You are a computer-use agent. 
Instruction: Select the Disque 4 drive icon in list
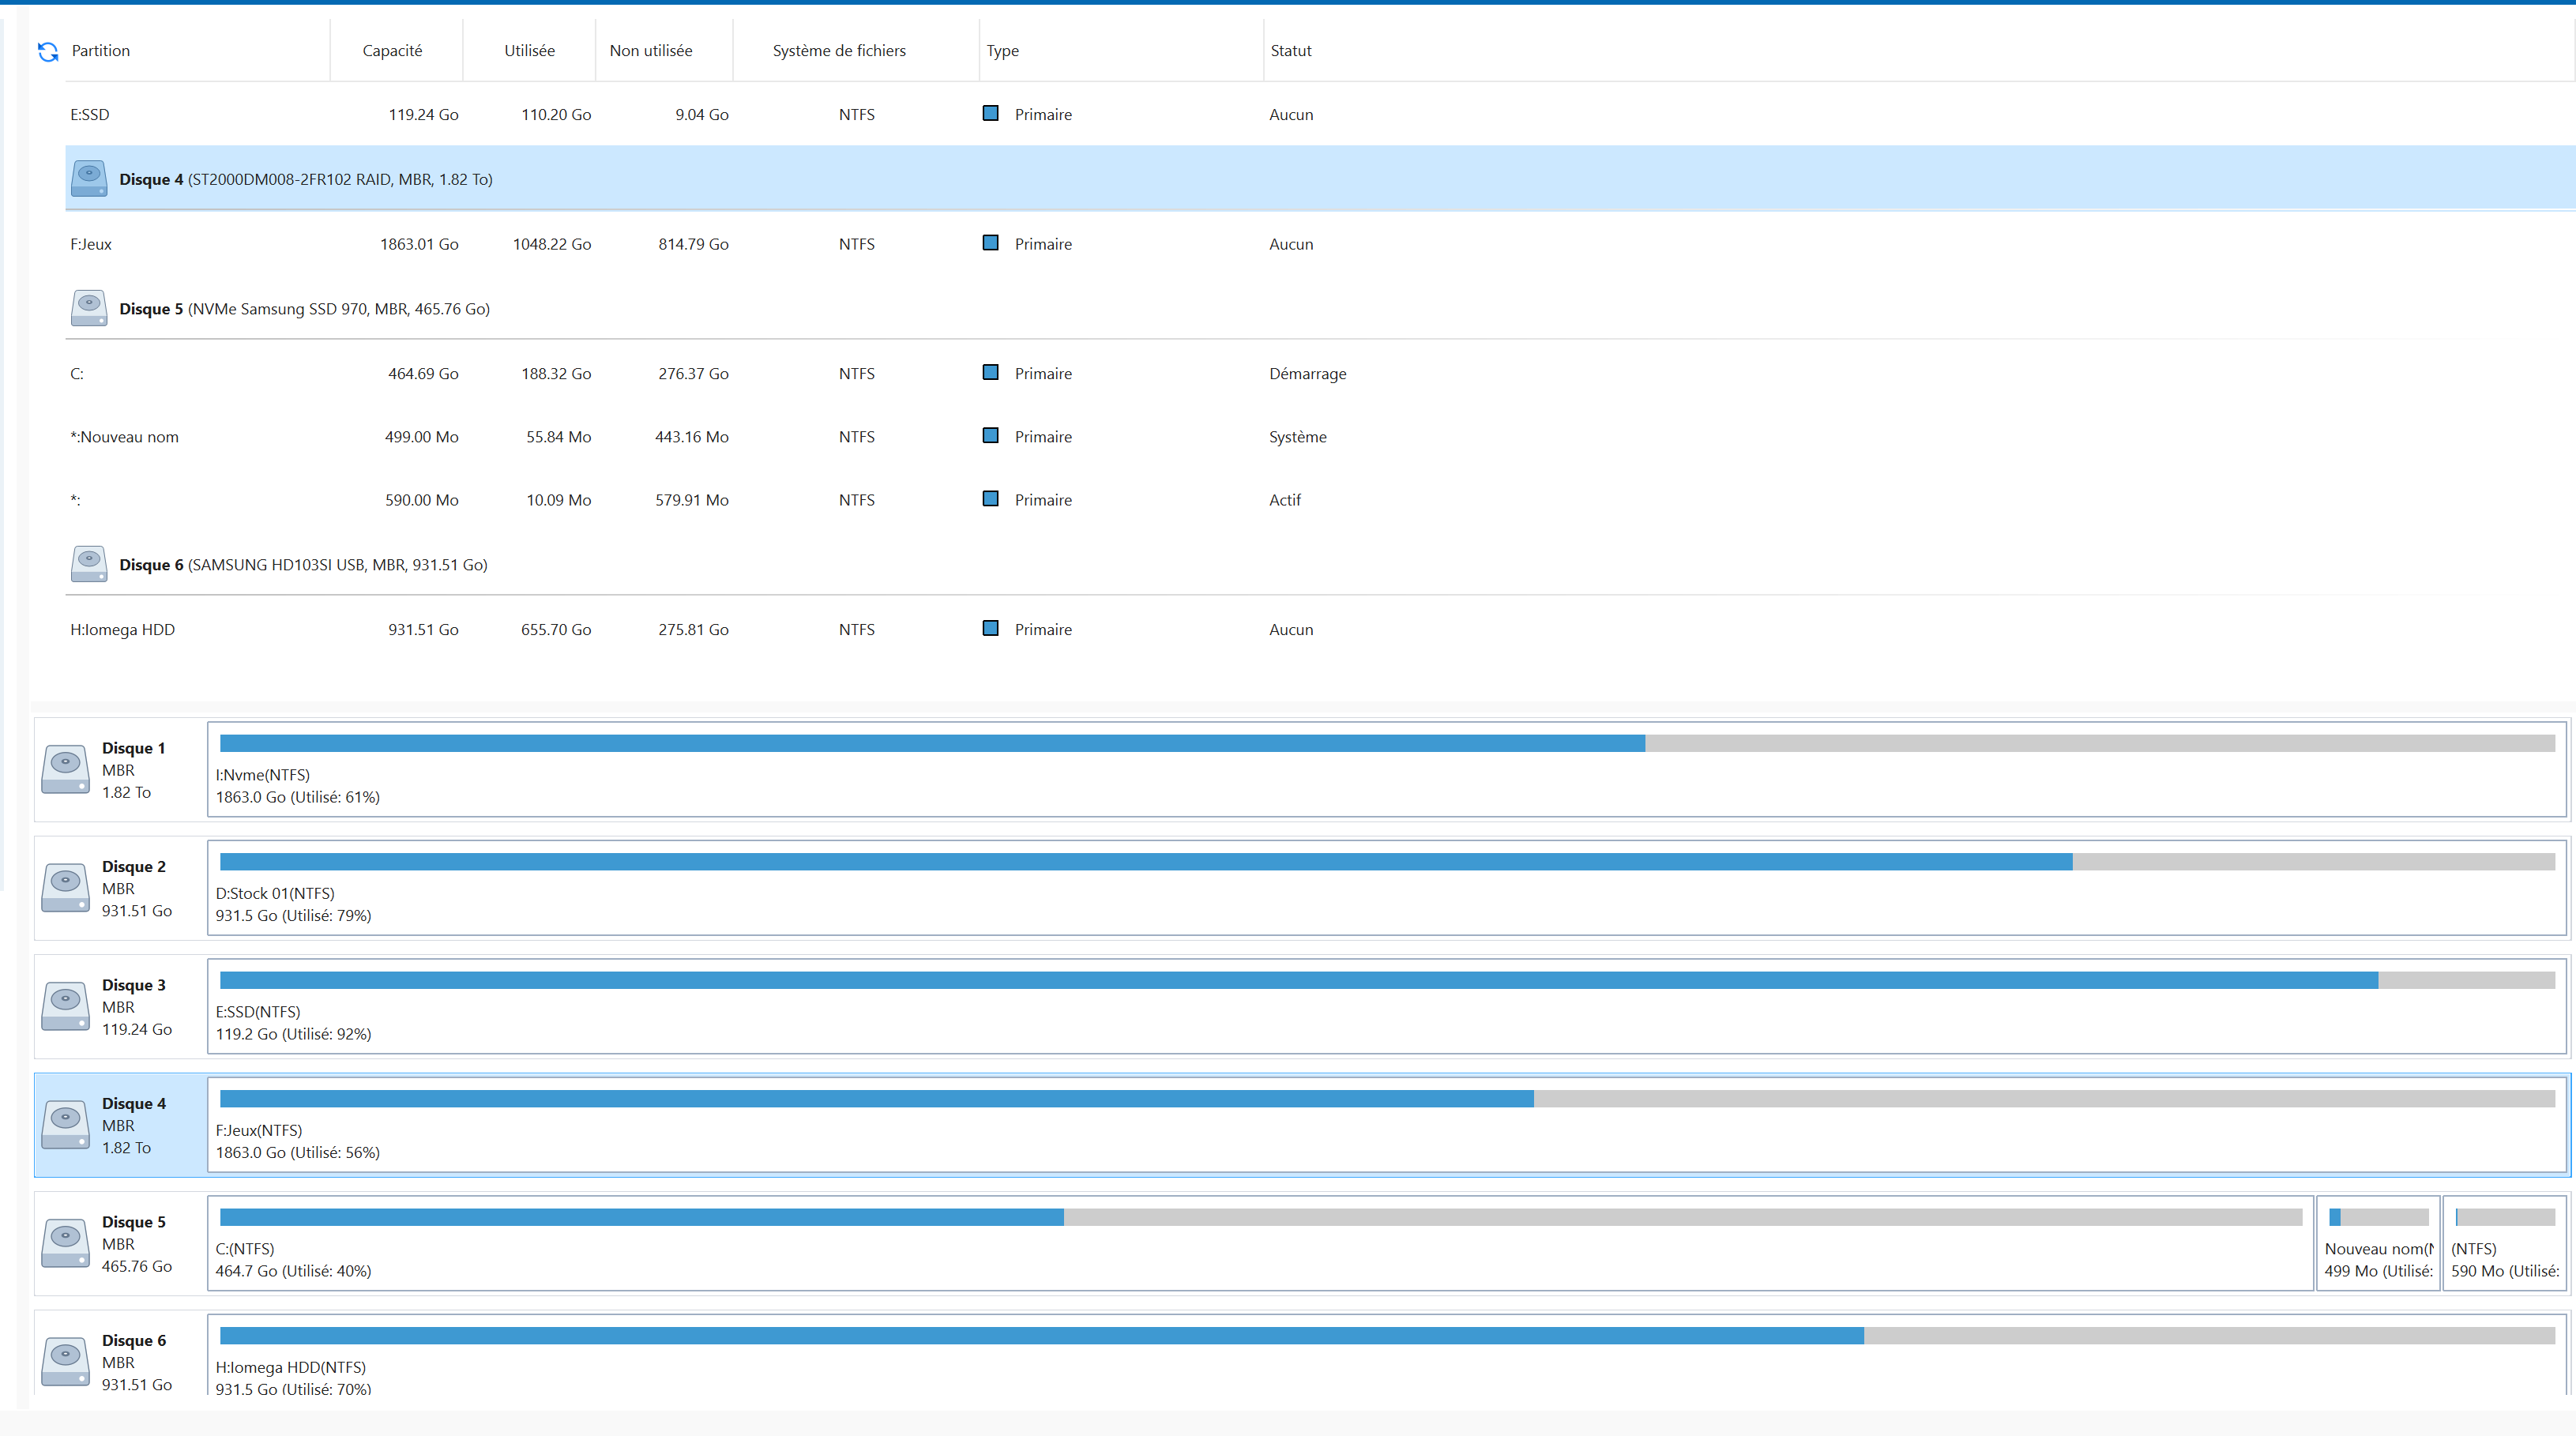[89, 179]
